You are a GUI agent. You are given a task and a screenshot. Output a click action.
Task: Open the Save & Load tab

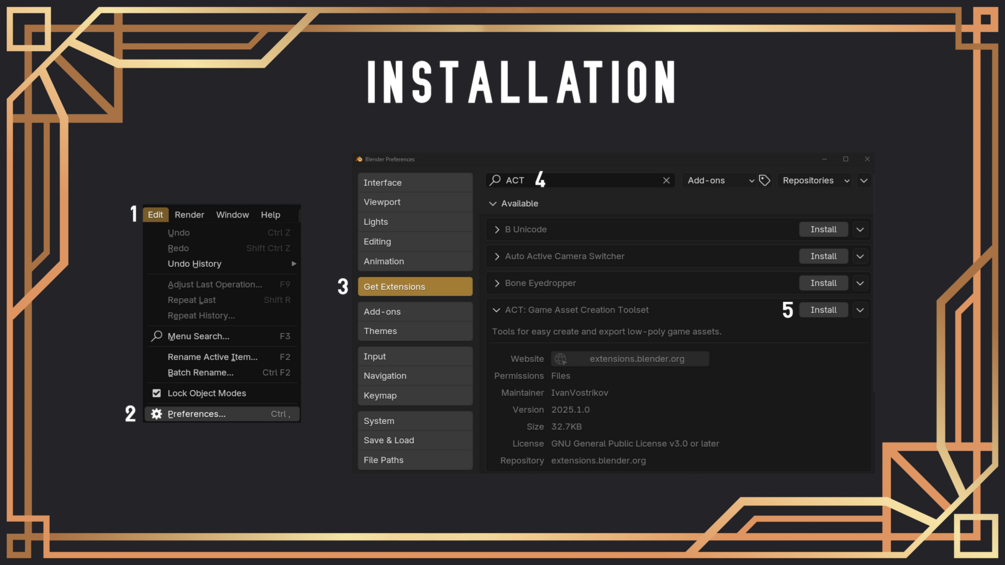[415, 440]
